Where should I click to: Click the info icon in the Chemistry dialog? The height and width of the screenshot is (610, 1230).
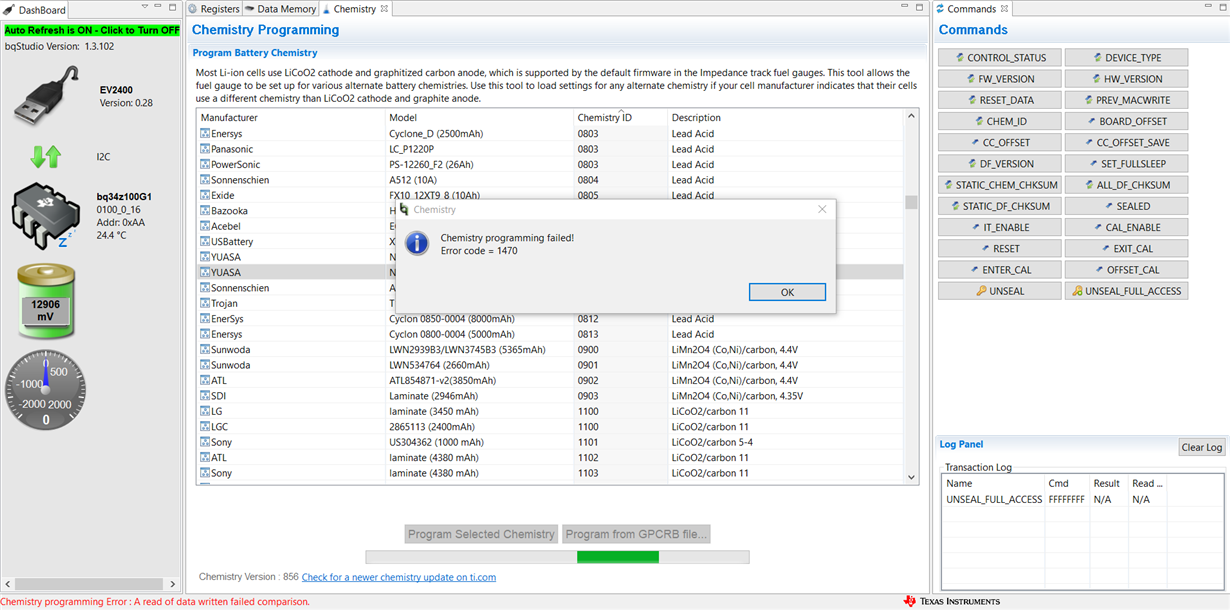coord(417,243)
